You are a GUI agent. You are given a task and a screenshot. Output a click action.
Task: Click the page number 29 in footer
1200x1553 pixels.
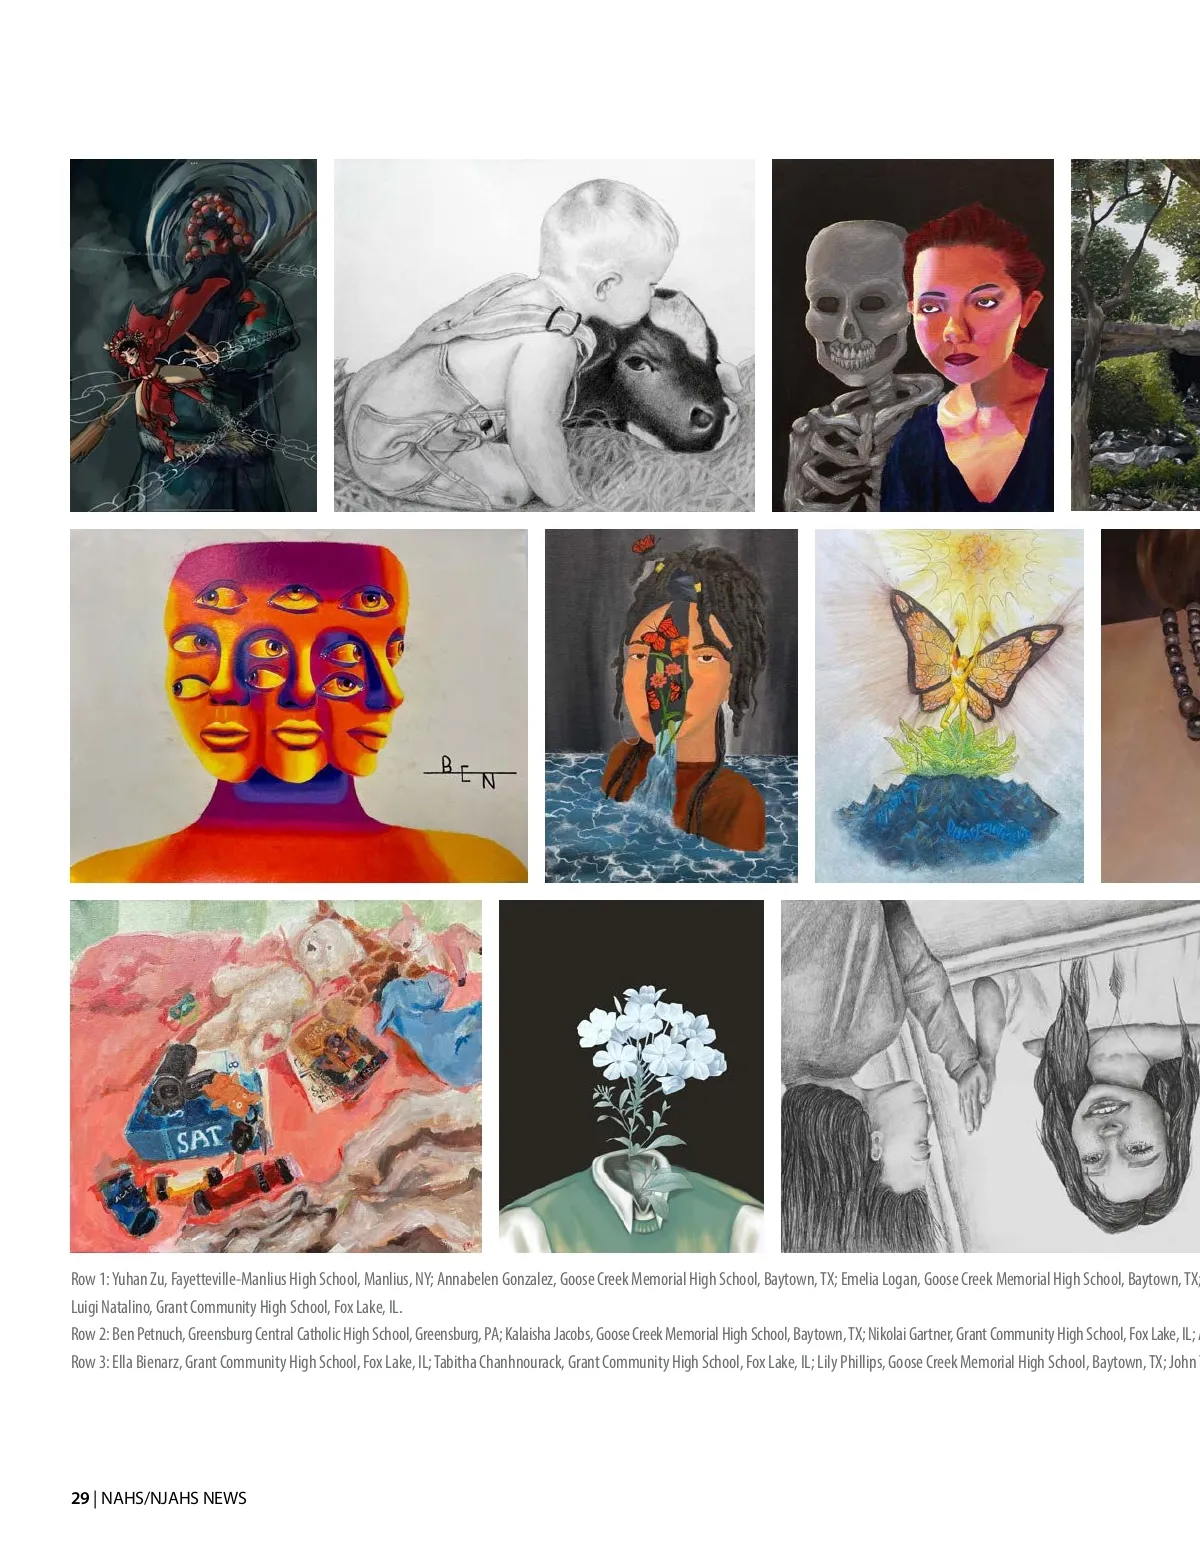[x=80, y=1498]
